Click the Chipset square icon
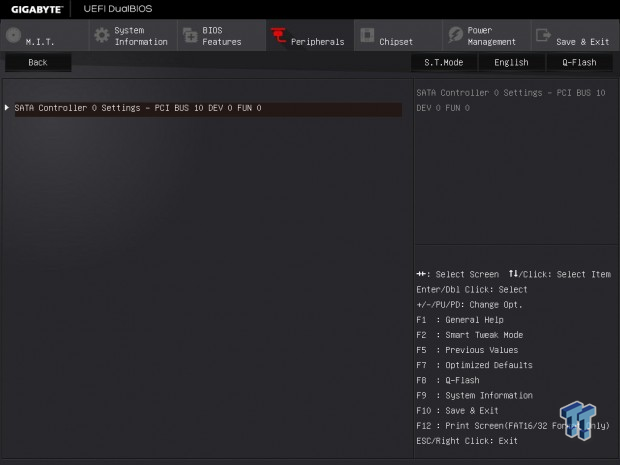Viewport: 620px width, 465px height. (x=367, y=35)
